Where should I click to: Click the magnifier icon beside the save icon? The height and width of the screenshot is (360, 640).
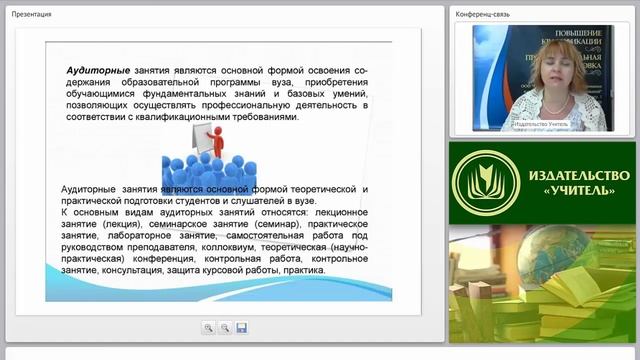[225, 328]
